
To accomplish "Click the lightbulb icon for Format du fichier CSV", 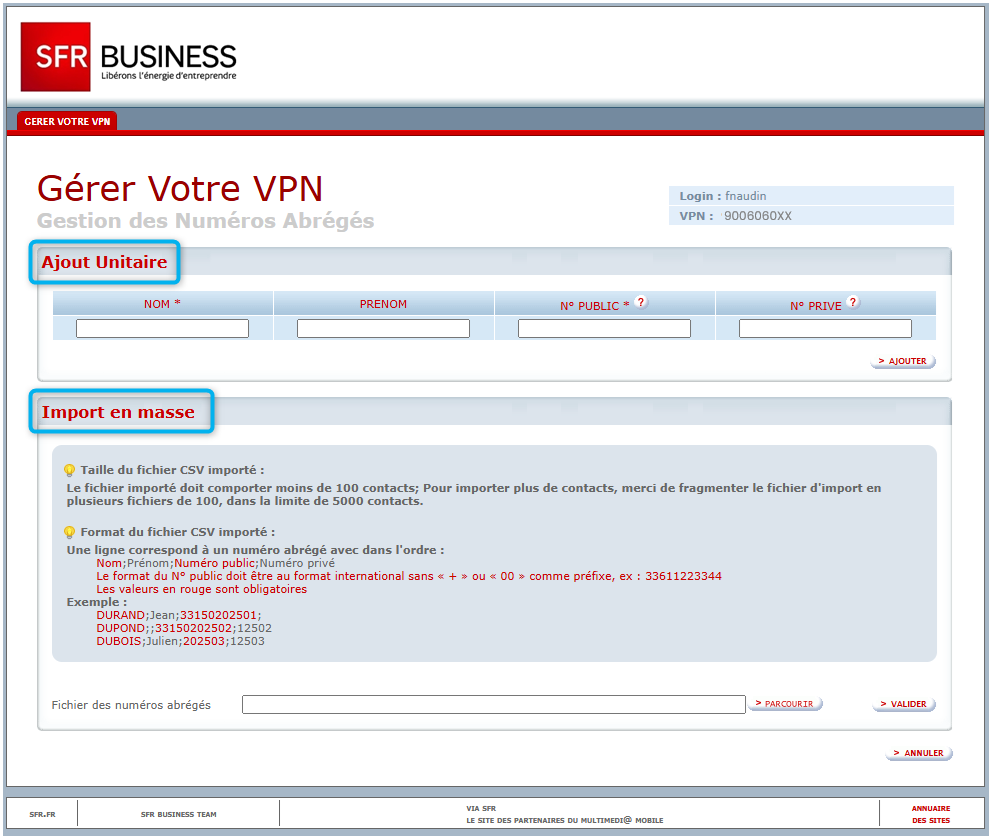I will pyautogui.click(x=70, y=533).
